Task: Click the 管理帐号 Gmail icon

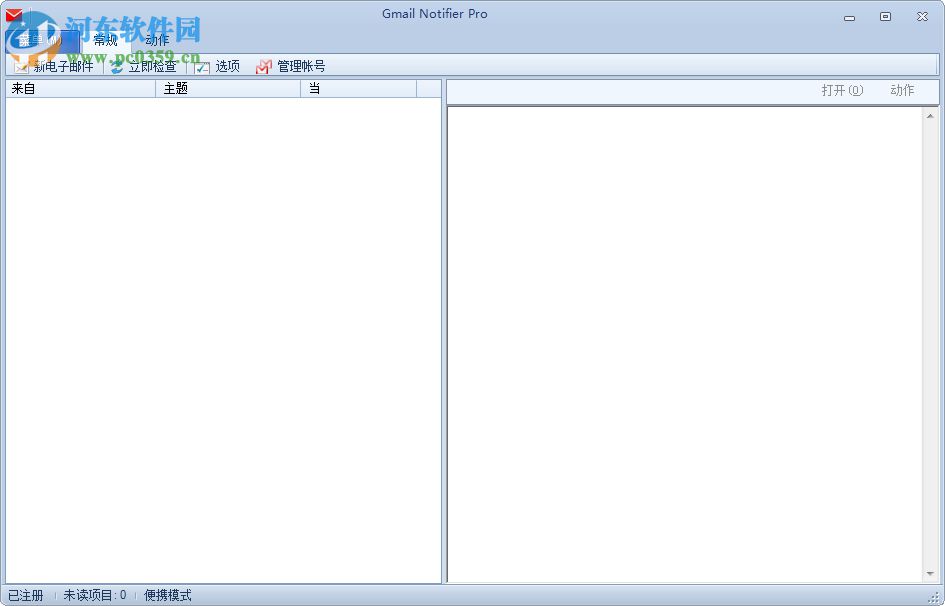Action: tap(263, 67)
